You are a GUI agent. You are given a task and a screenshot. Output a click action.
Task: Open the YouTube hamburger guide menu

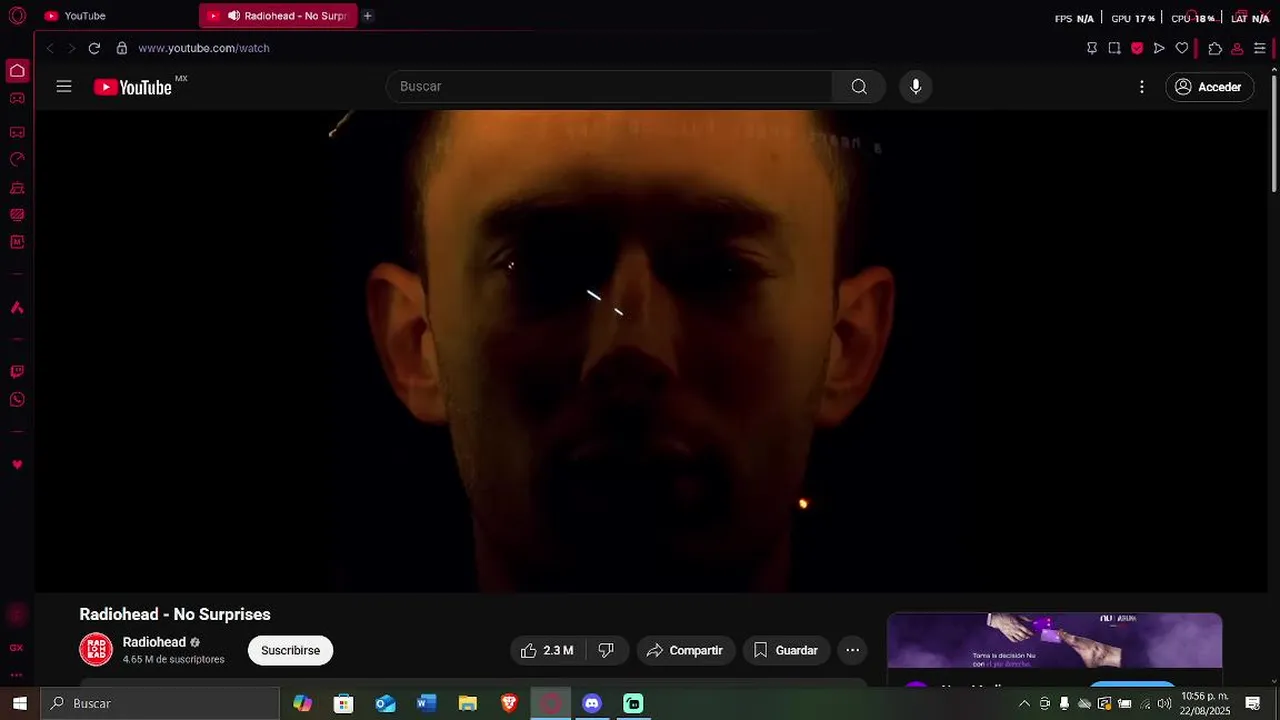click(x=64, y=87)
